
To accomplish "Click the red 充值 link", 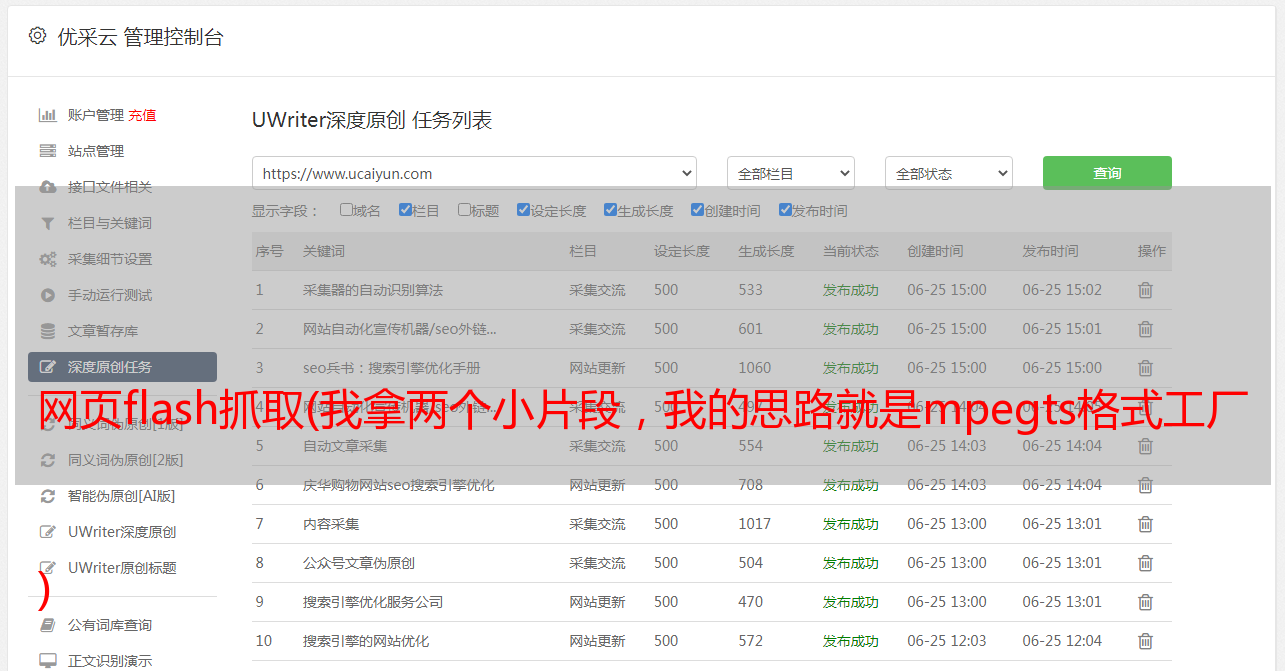I will pyautogui.click(x=142, y=115).
